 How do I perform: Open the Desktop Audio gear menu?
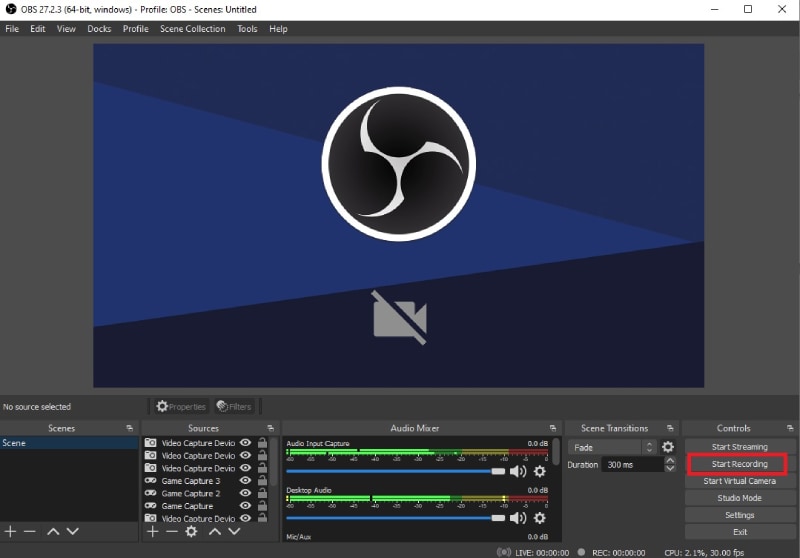[x=540, y=518]
